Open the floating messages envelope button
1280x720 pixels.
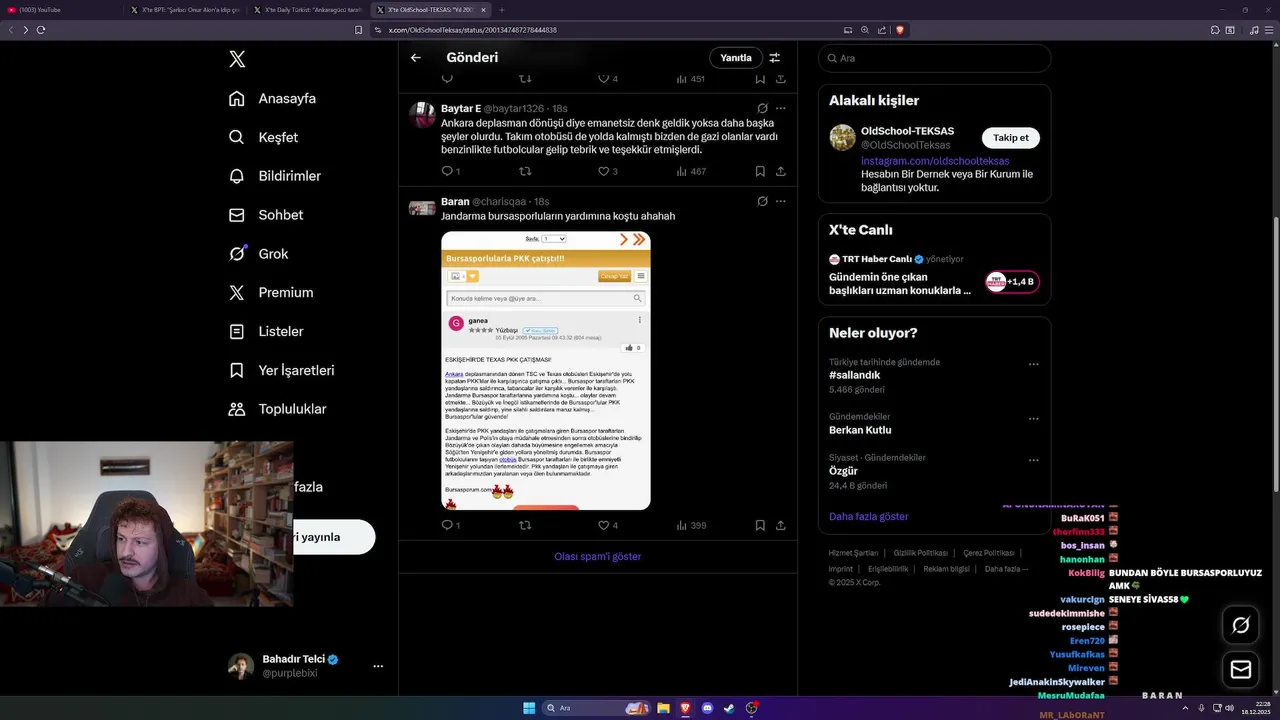coord(1241,669)
